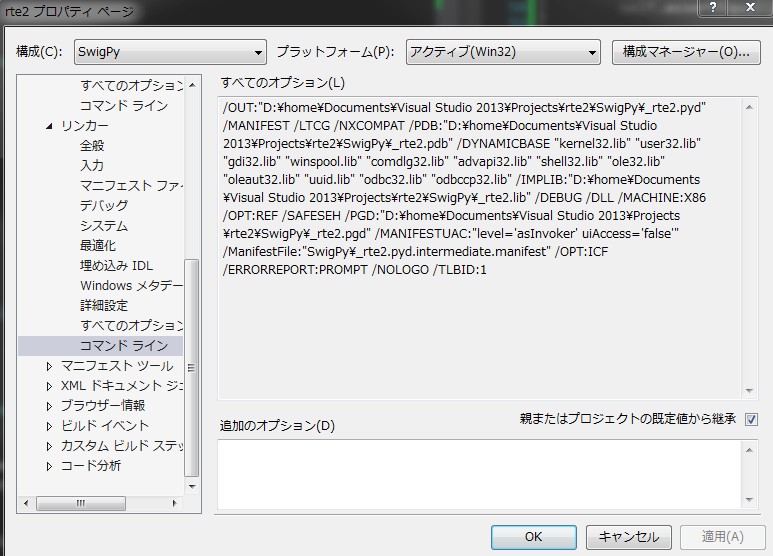This screenshot has width=773, height=556.
Task: Select ビルド イベント tree label
Action: (x=105, y=425)
